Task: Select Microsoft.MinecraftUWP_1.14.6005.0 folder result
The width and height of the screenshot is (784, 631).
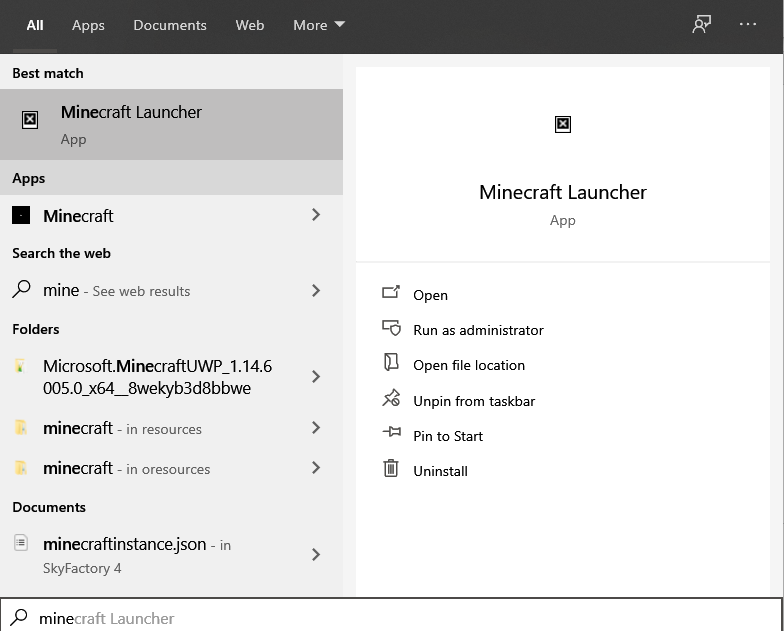Action: [172, 376]
